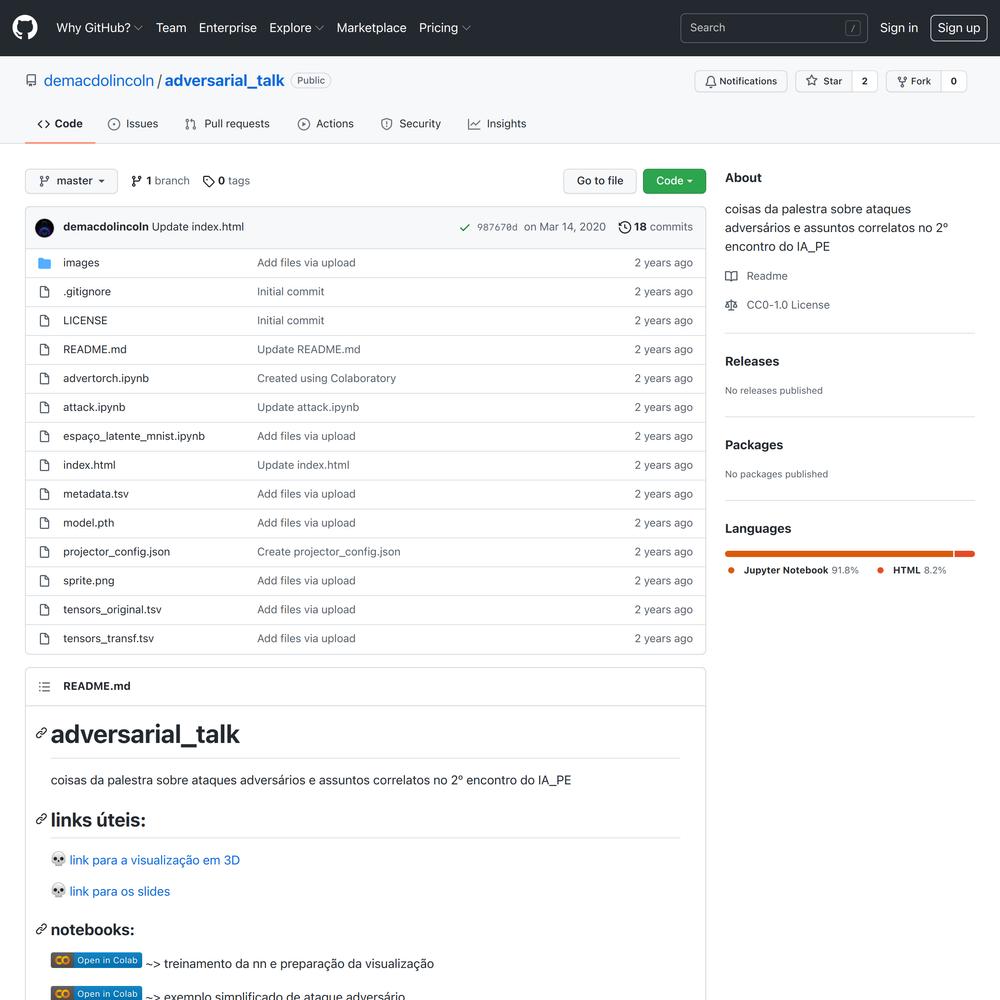Star the adversarial_talk repository

(x=823, y=81)
